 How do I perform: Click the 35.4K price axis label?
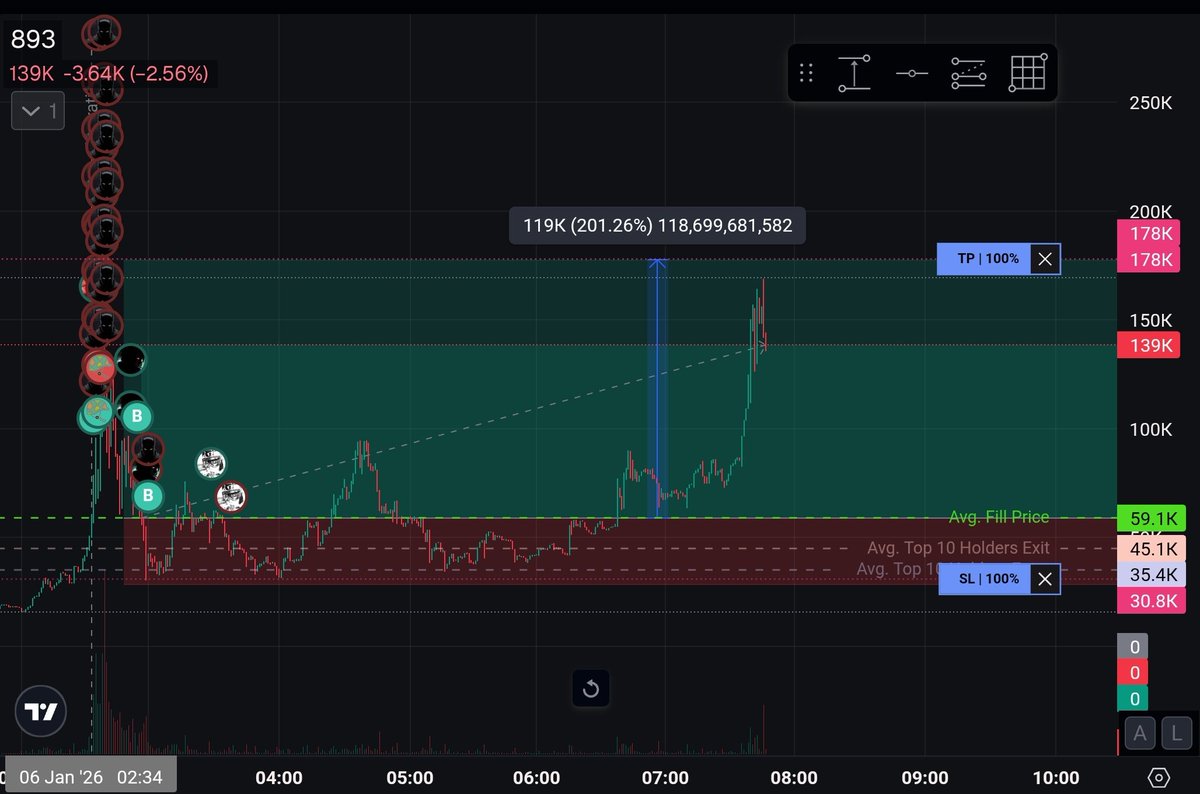pyautogui.click(x=1152, y=574)
